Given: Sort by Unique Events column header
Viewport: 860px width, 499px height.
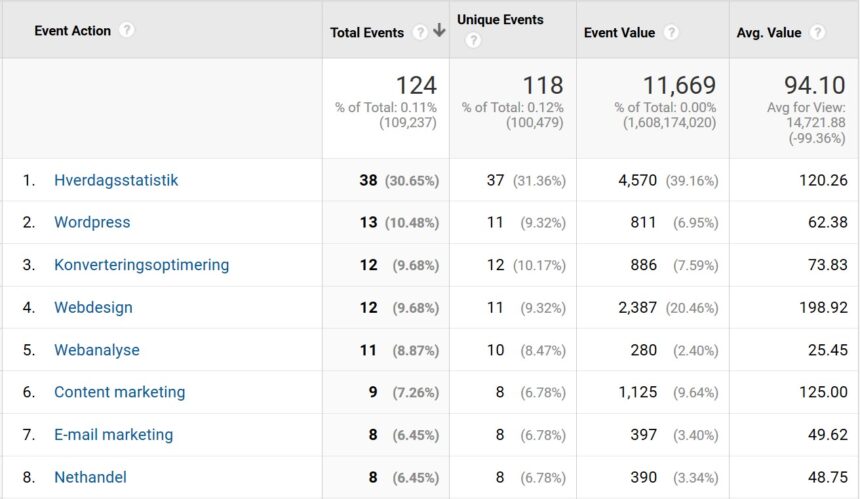Looking at the screenshot, I should 500,20.
